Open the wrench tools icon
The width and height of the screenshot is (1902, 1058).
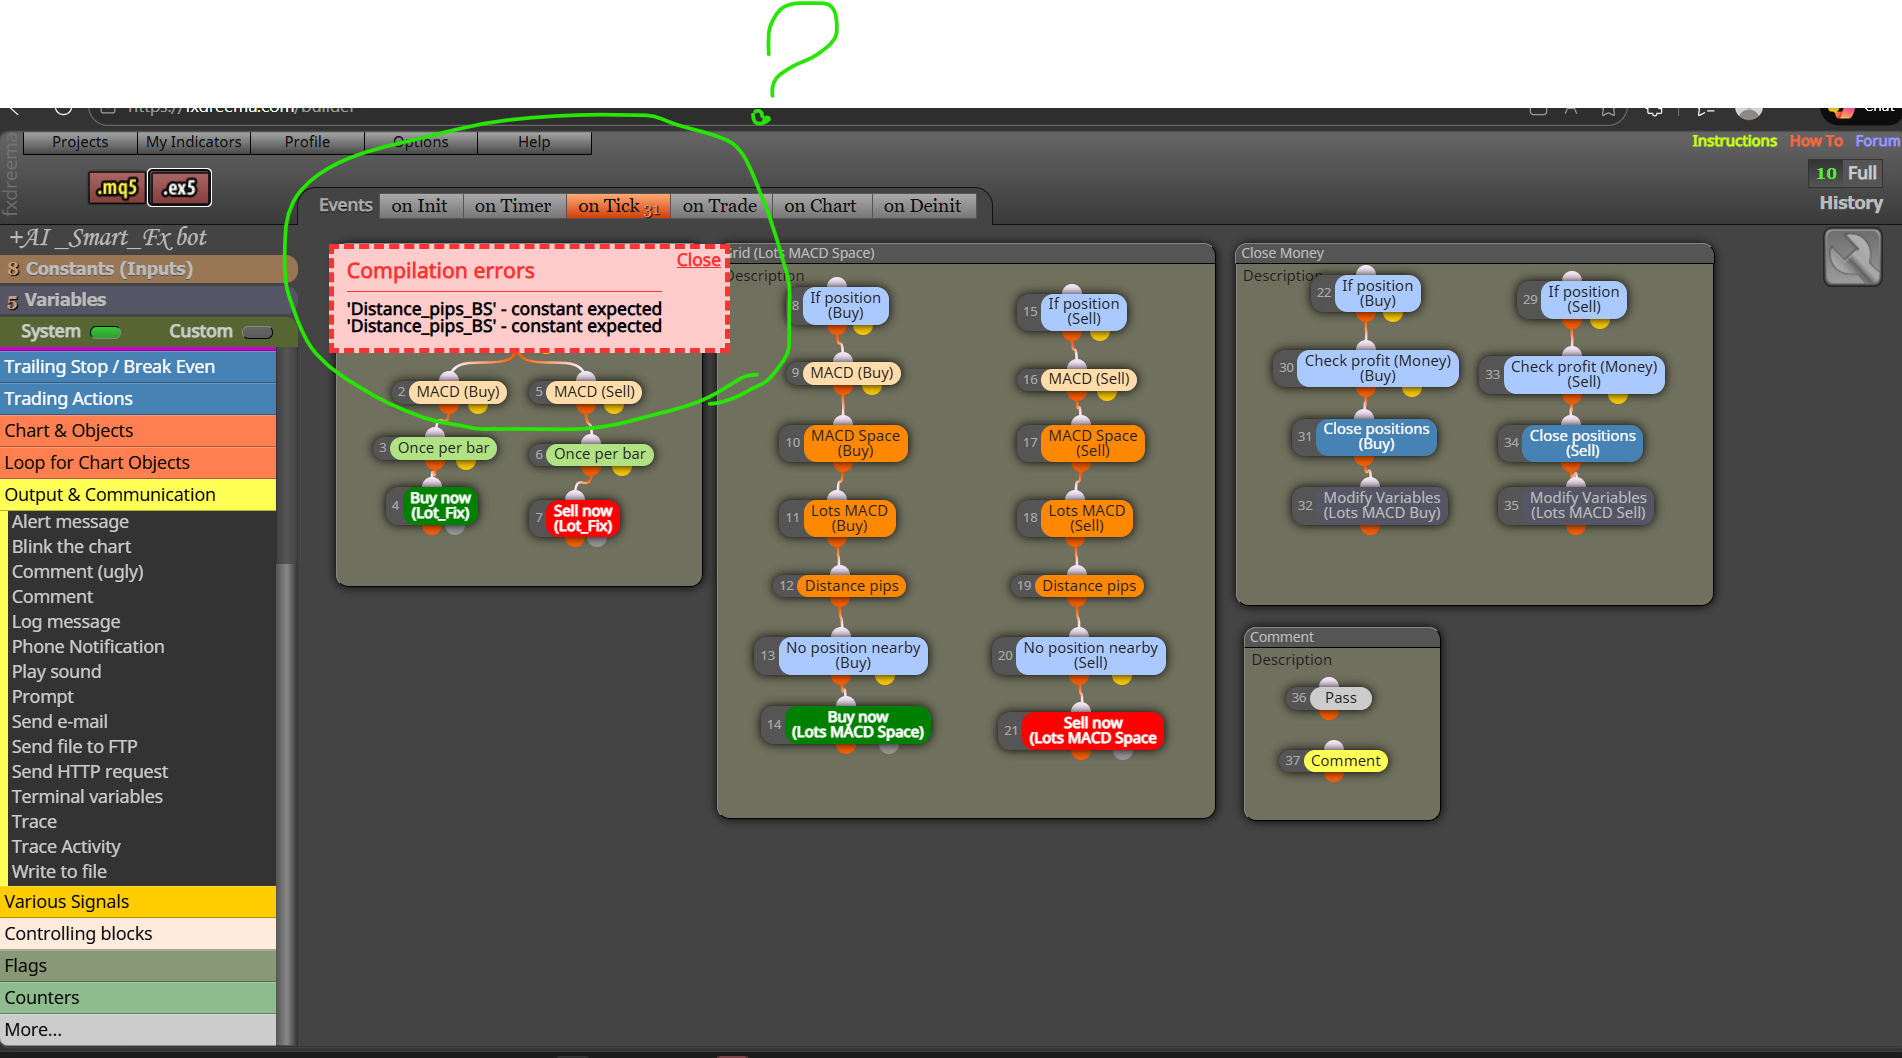(1852, 257)
